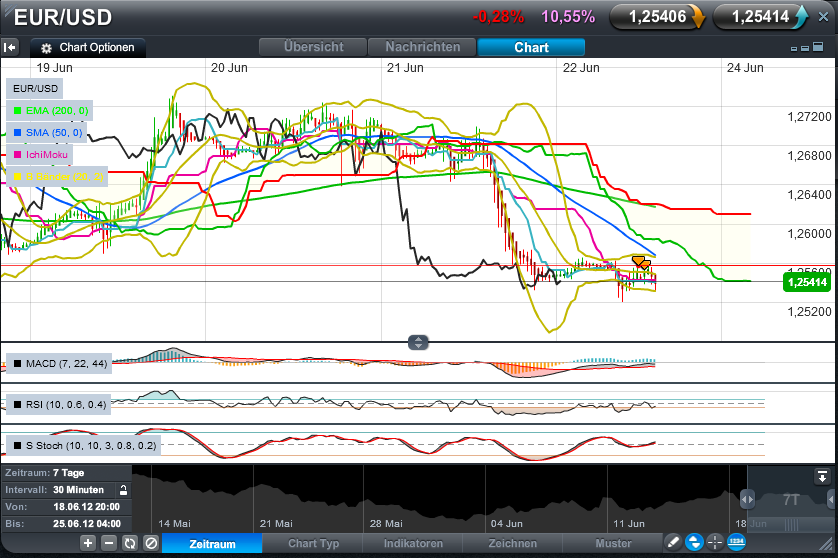Click the reset (crossed circle) icon
The width and height of the screenshot is (838, 558).
point(151,544)
